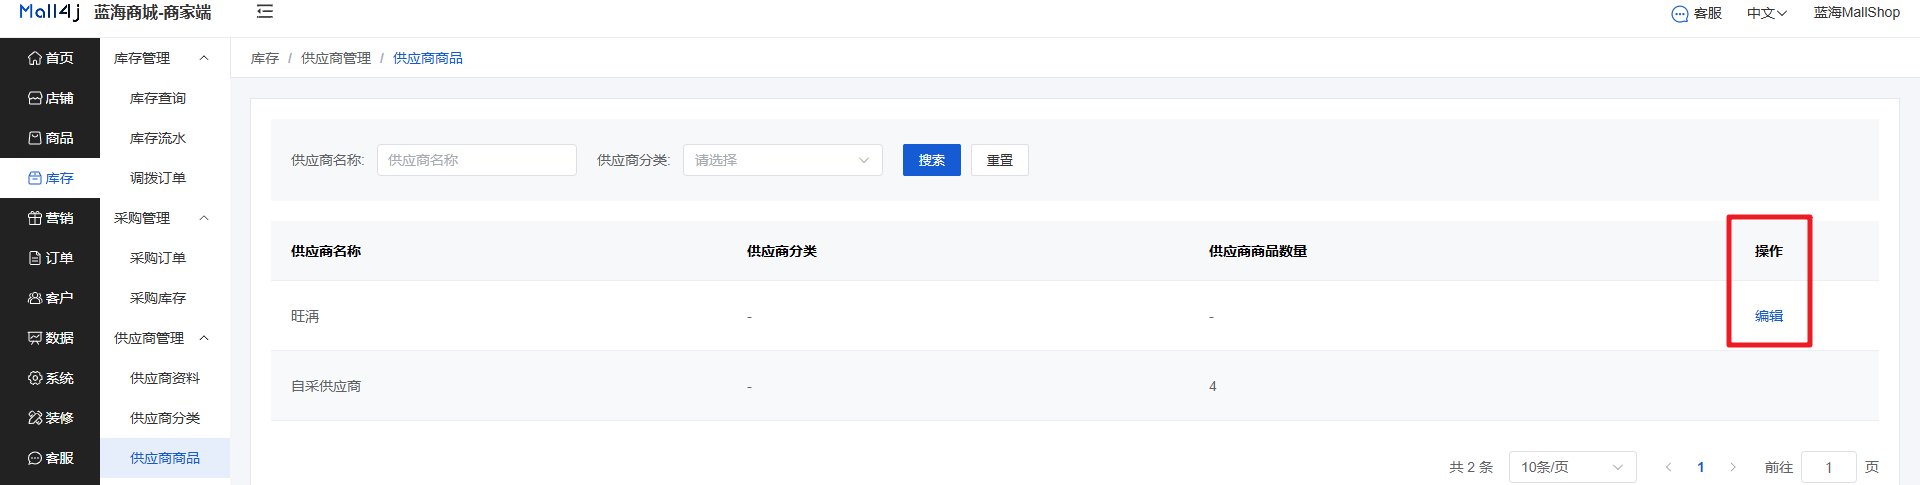This screenshot has height=485, width=1920.
Task: Open 订单 in the main nav
Action: coord(50,258)
